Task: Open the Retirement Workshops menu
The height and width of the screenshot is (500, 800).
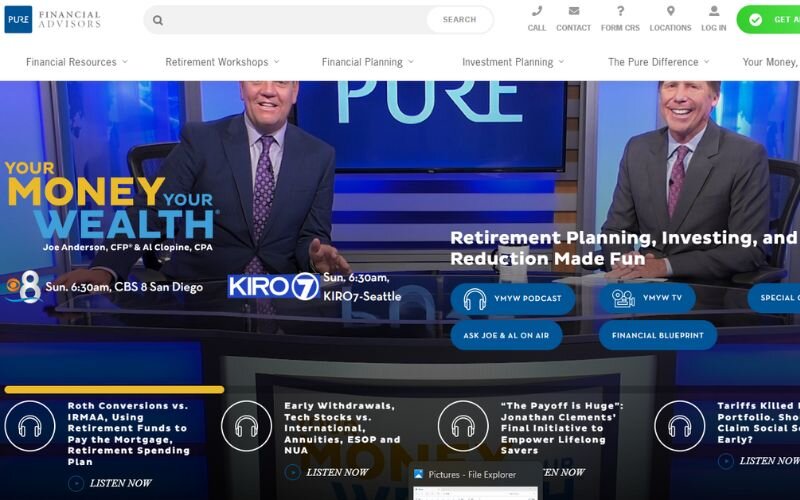Action: coord(217,62)
